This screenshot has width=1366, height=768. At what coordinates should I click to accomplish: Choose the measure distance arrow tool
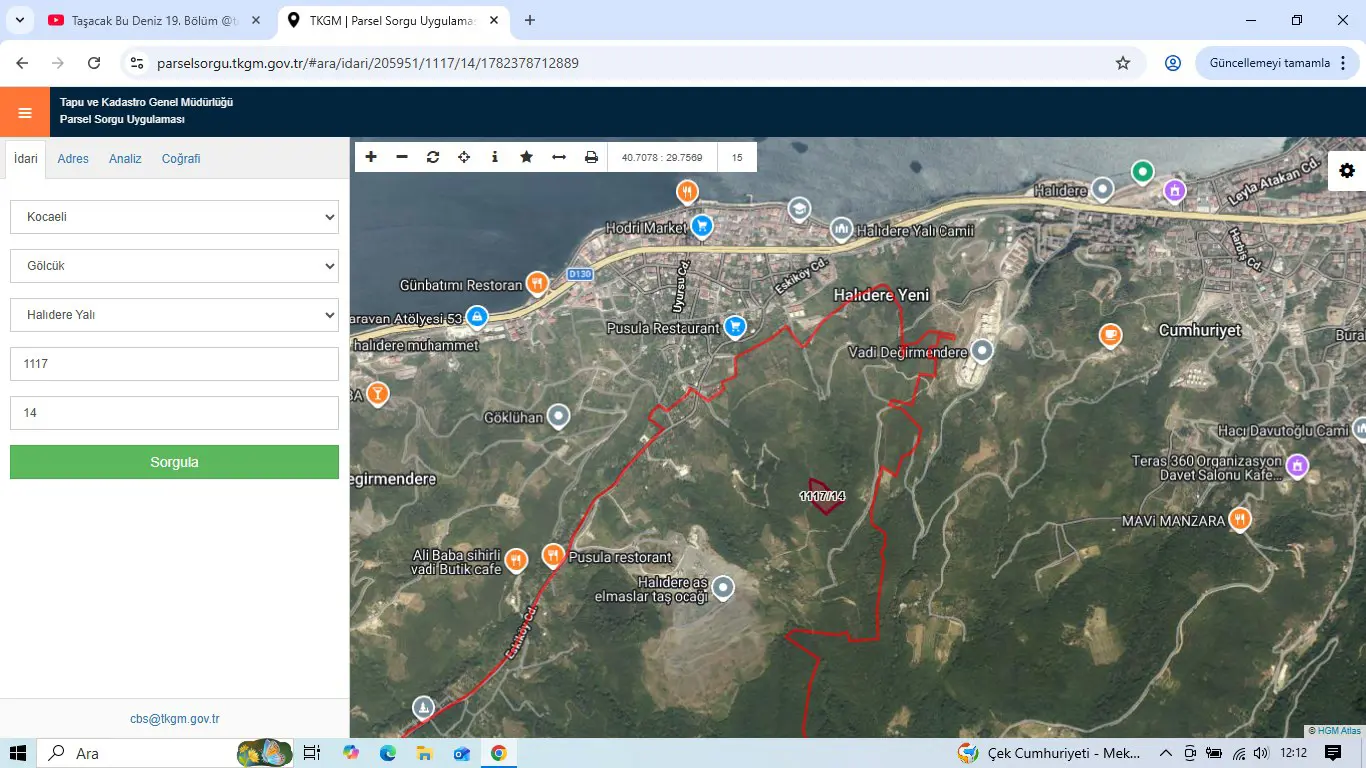click(x=559, y=157)
